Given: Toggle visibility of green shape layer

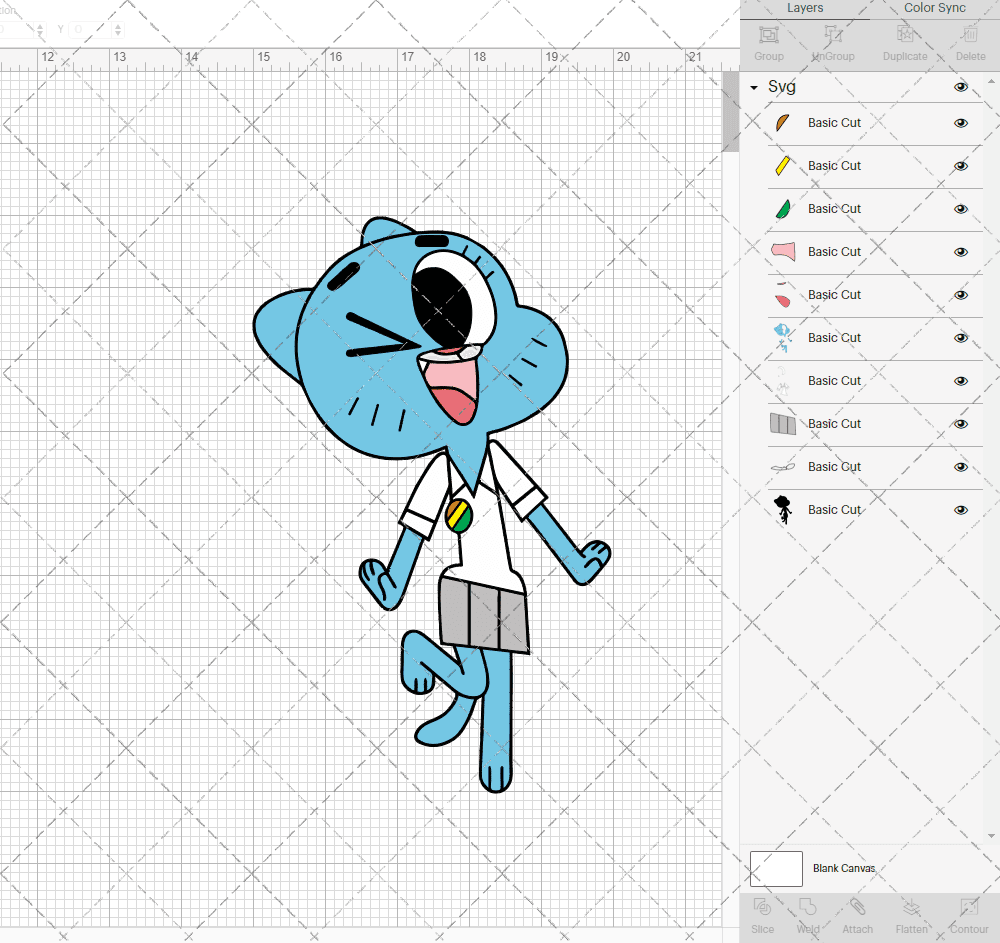Looking at the screenshot, I should [960, 209].
